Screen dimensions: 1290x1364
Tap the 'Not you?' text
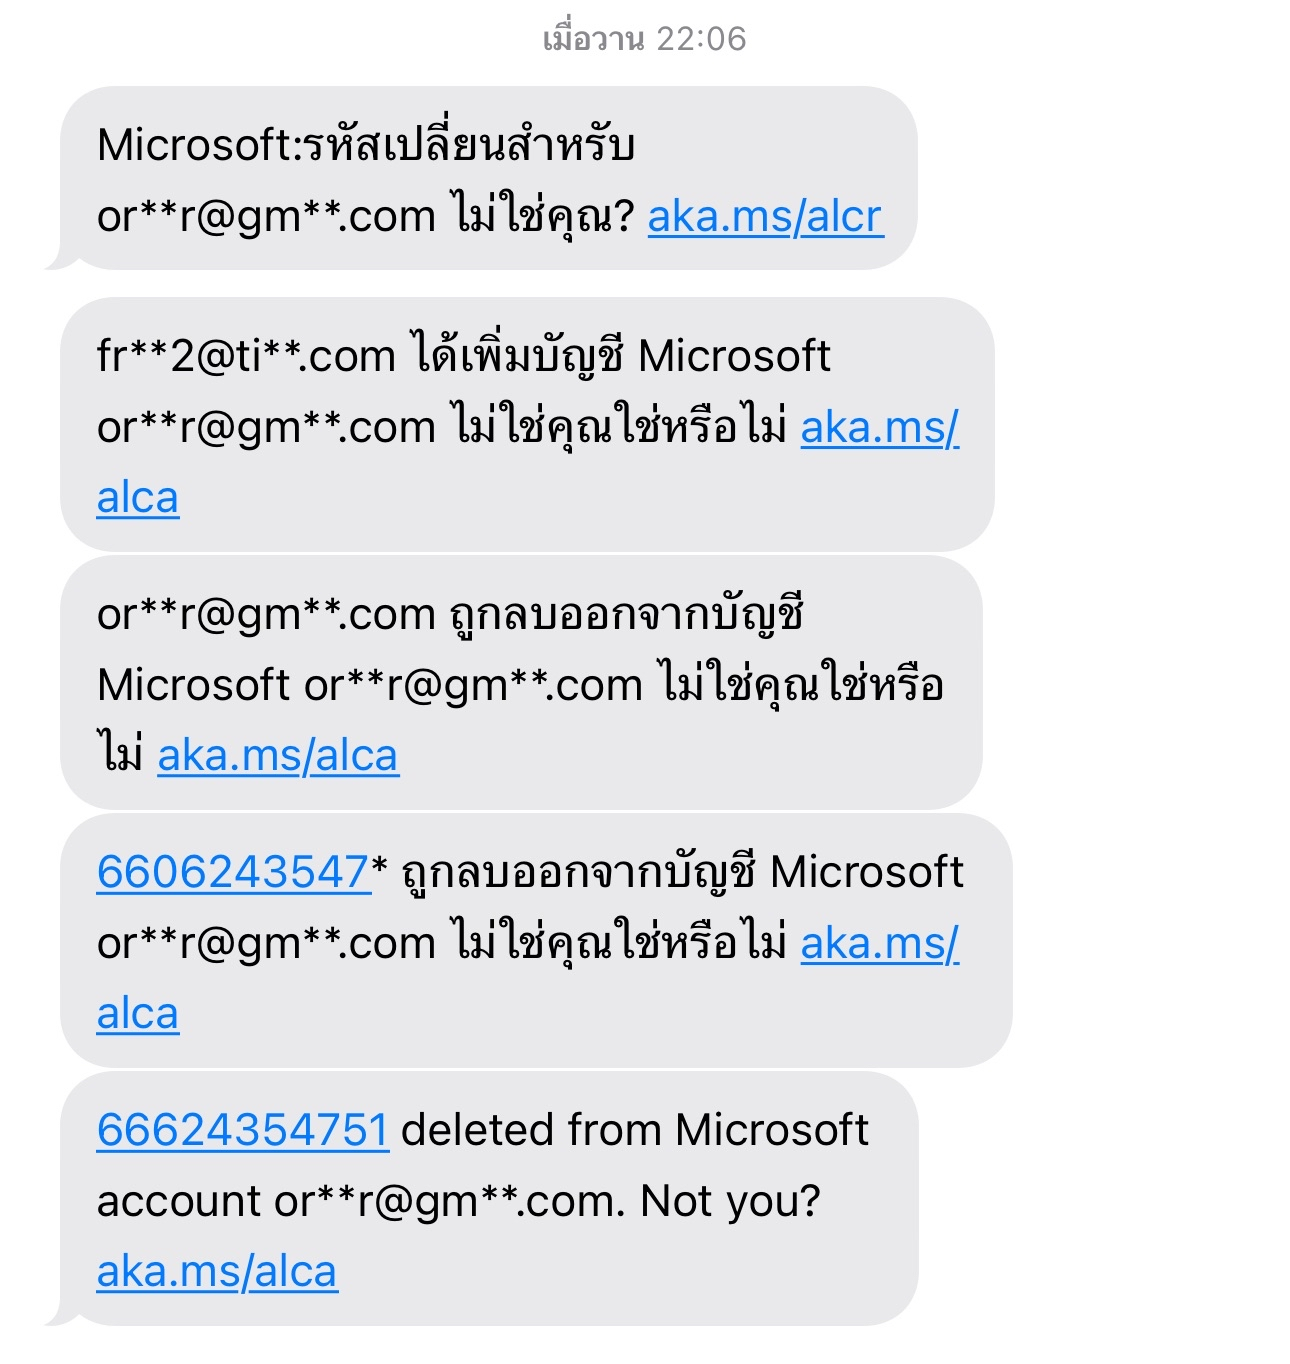point(730,1201)
